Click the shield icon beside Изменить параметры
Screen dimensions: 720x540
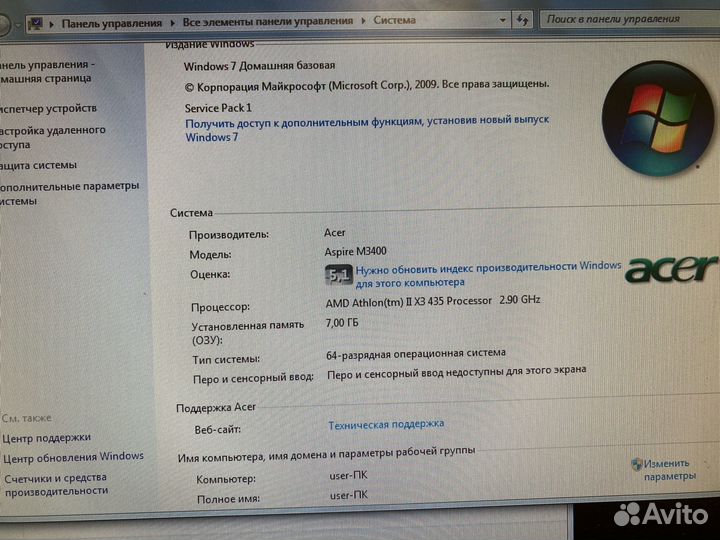(636, 464)
